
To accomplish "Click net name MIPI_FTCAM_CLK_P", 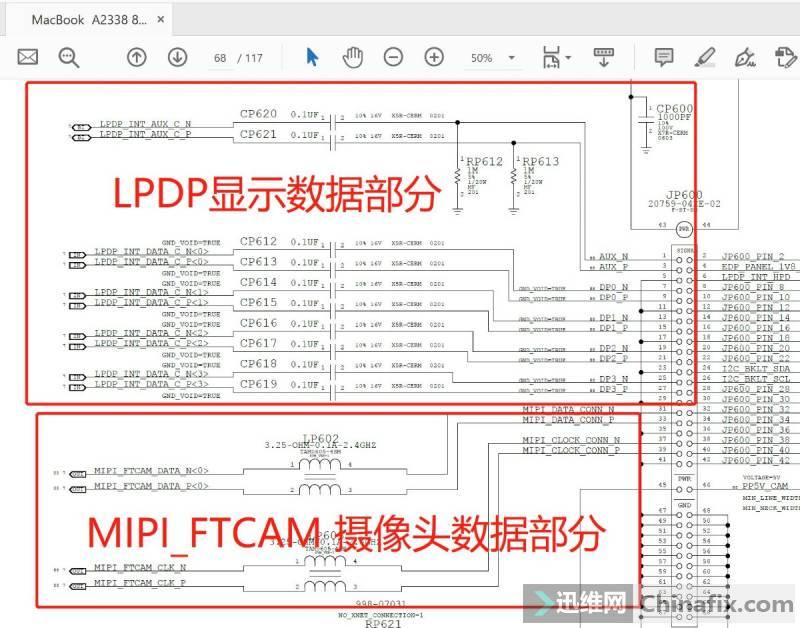I will point(140,583).
